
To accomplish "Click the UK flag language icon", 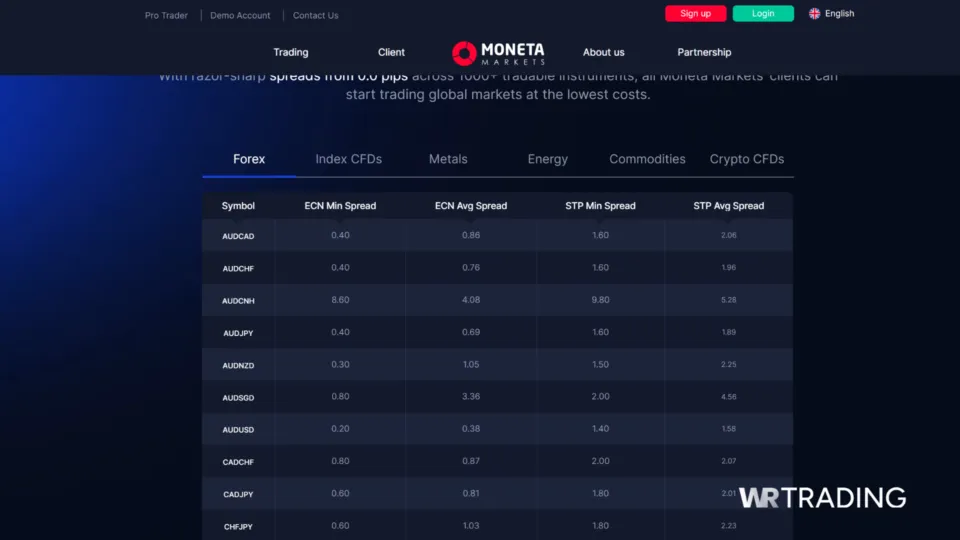I will point(814,14).
